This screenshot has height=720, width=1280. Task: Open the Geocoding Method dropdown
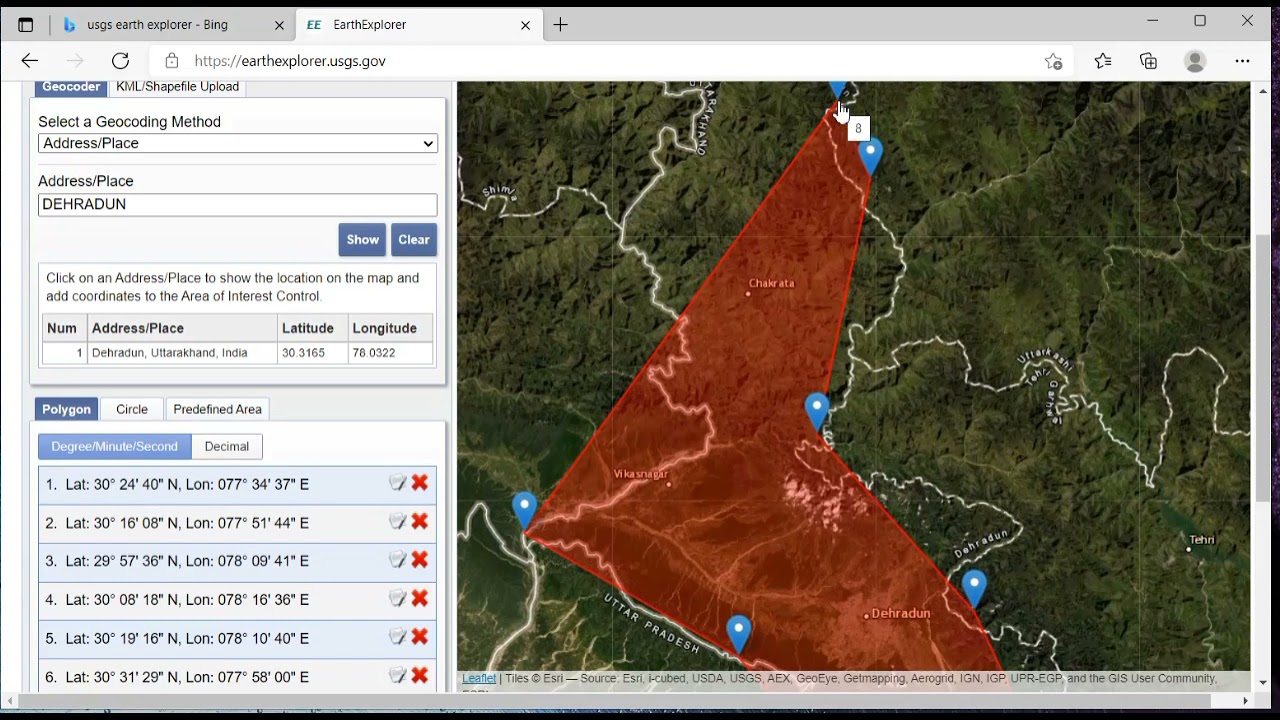click(238, 143)
